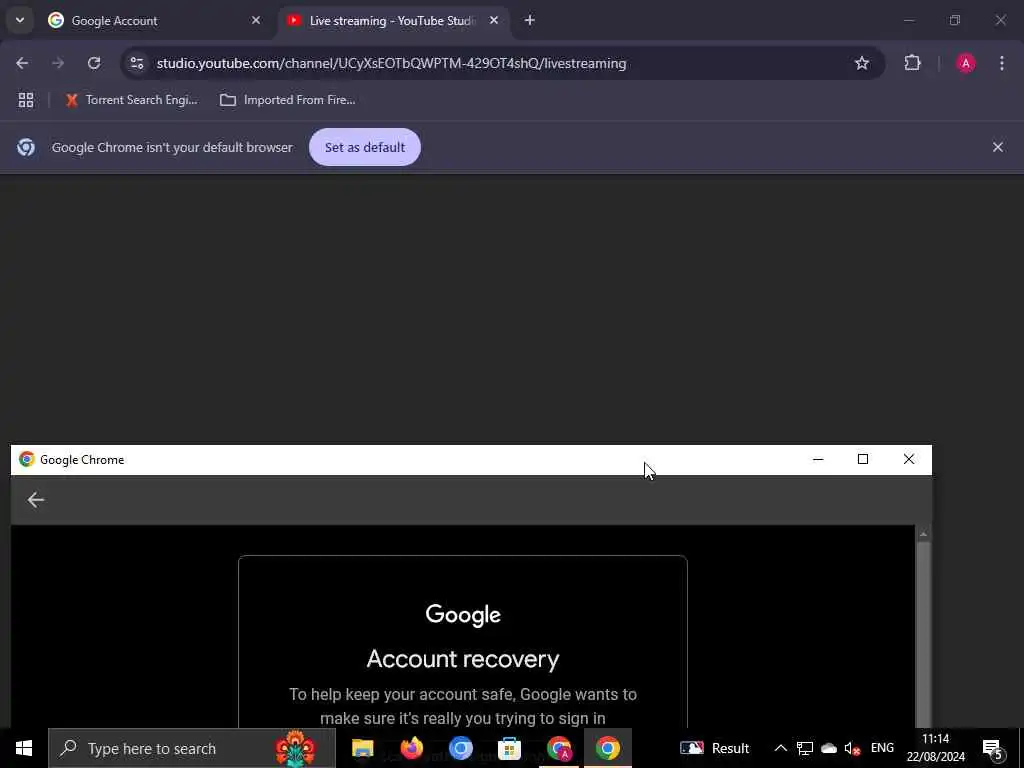The image size is (1024, 768).
Task: Show hidden system tray icons
Action: [780, 748]
